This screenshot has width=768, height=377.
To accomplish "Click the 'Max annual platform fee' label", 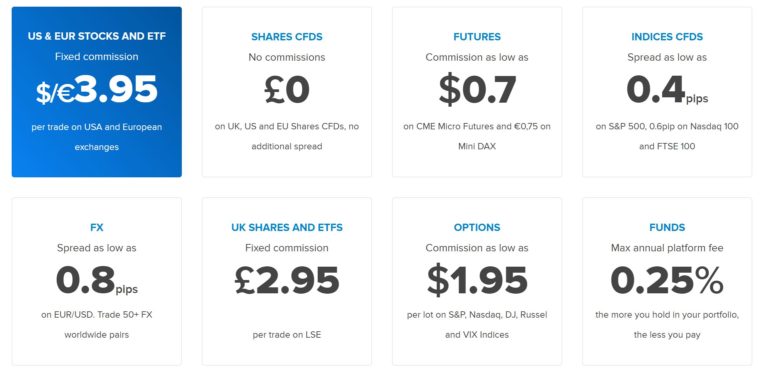I will point(667,248).
